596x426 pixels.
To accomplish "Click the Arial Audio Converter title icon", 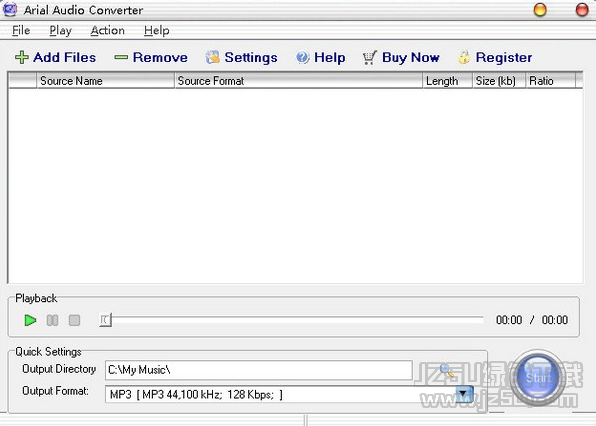I will click(10, 10).
